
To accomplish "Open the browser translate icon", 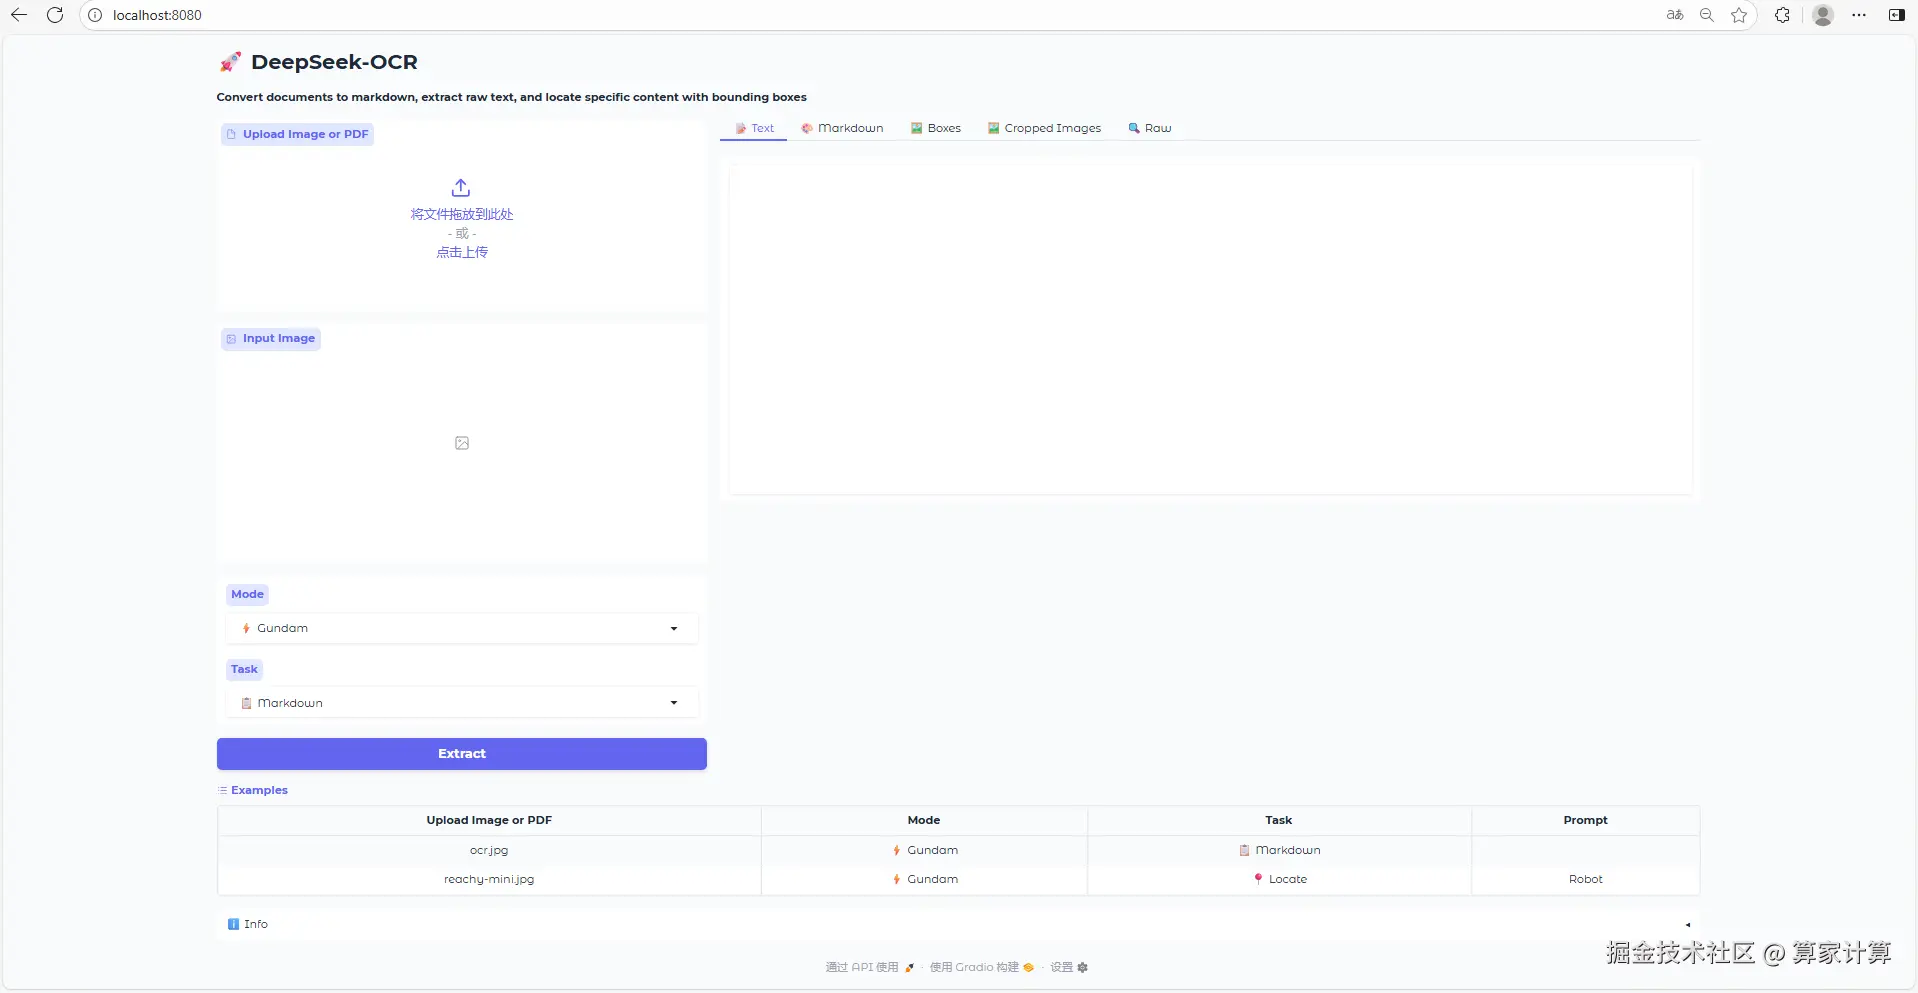I will tap(1675, 15).
